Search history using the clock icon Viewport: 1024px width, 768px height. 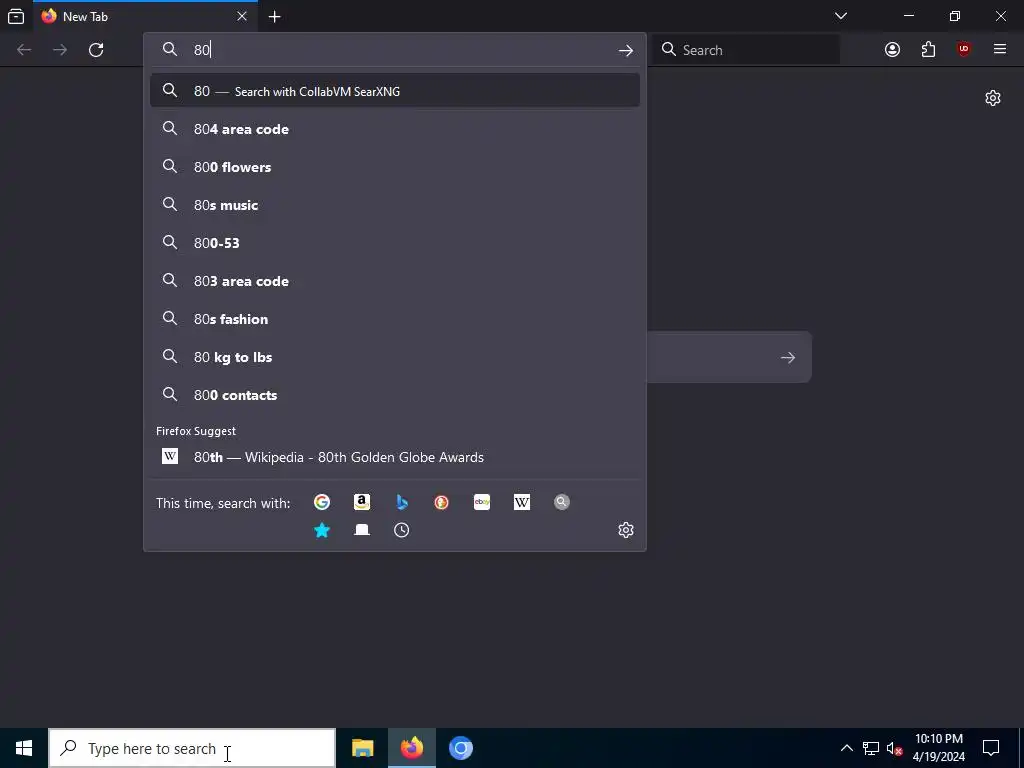click(x=402, y=530)
